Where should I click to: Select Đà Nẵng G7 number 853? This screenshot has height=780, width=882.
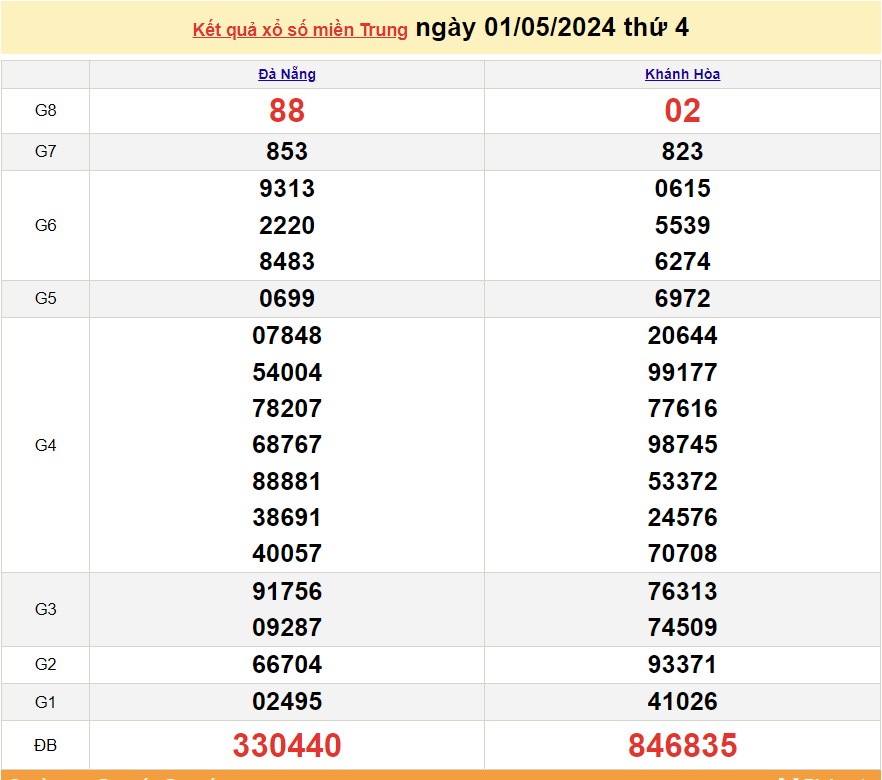pyautogui.click(x=287, y=152)
